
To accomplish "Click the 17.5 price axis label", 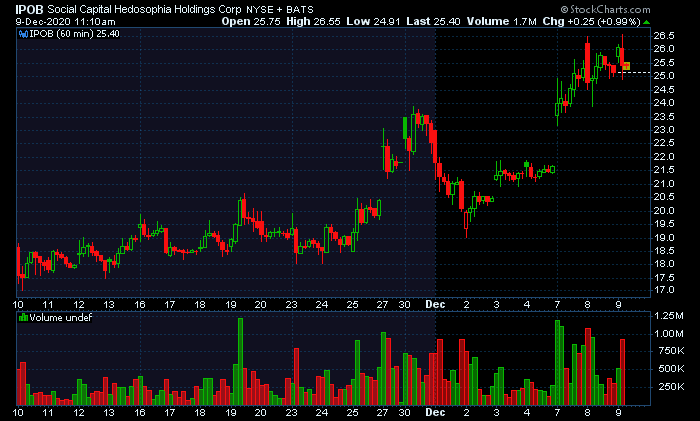I will 664,278.
